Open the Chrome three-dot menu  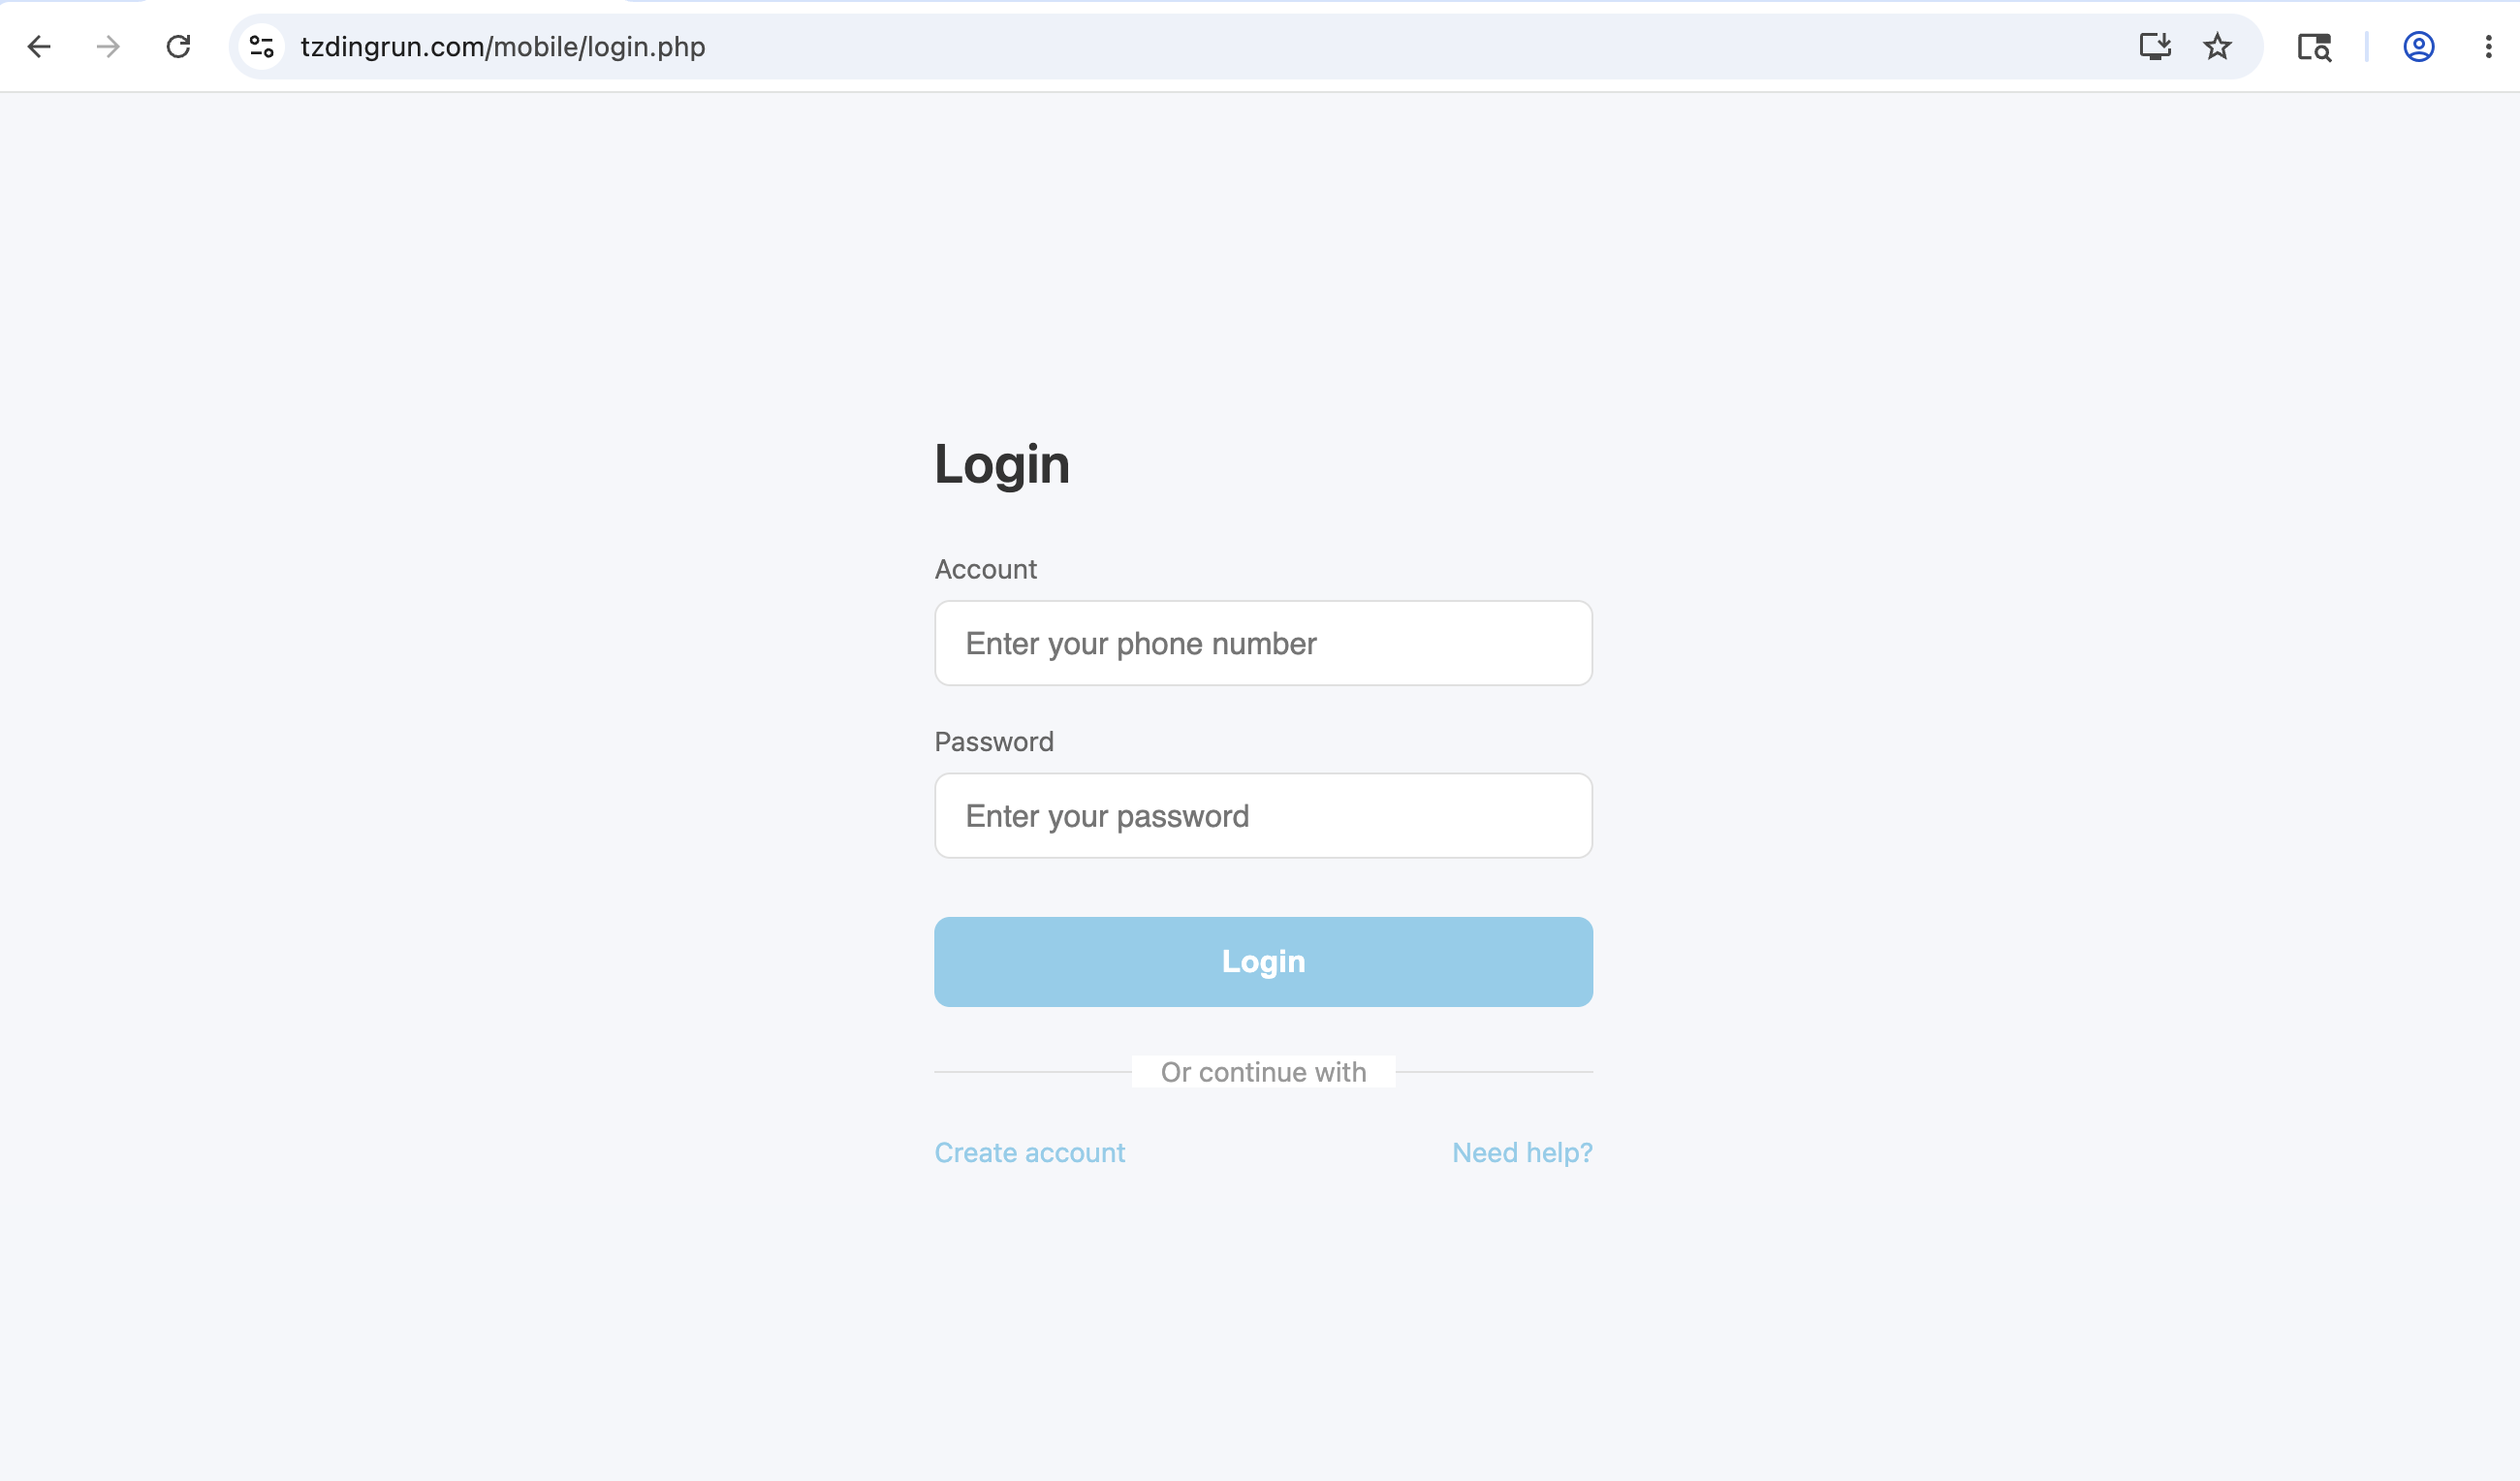coord(2488,47)
